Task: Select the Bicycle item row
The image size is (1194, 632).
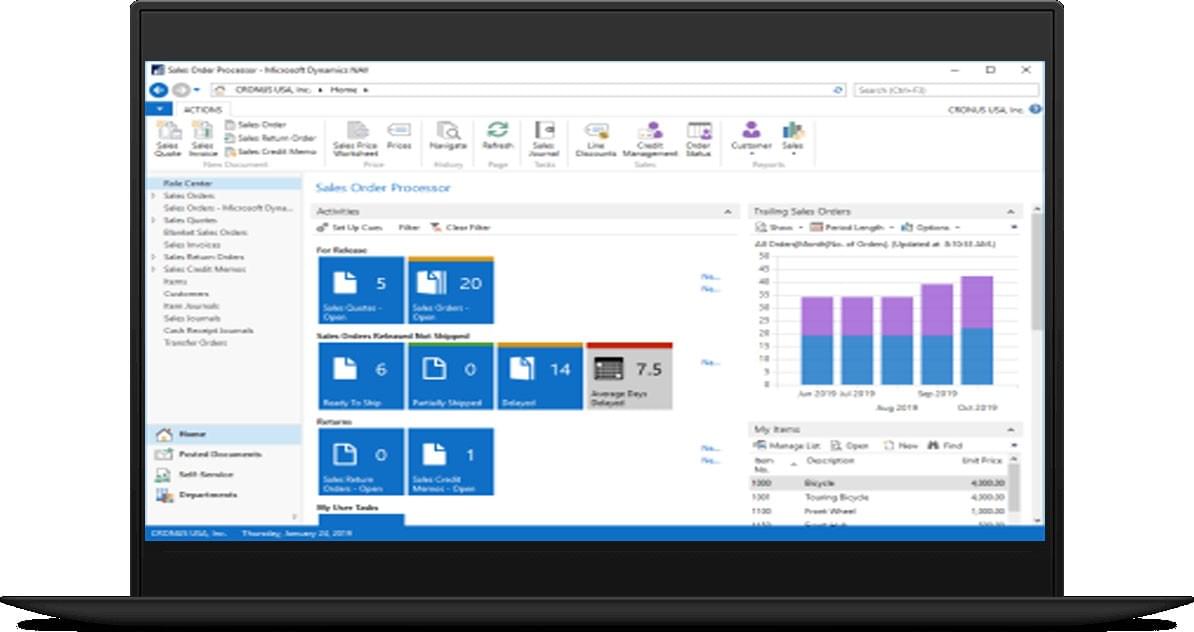Action: (x=878, y=484)
